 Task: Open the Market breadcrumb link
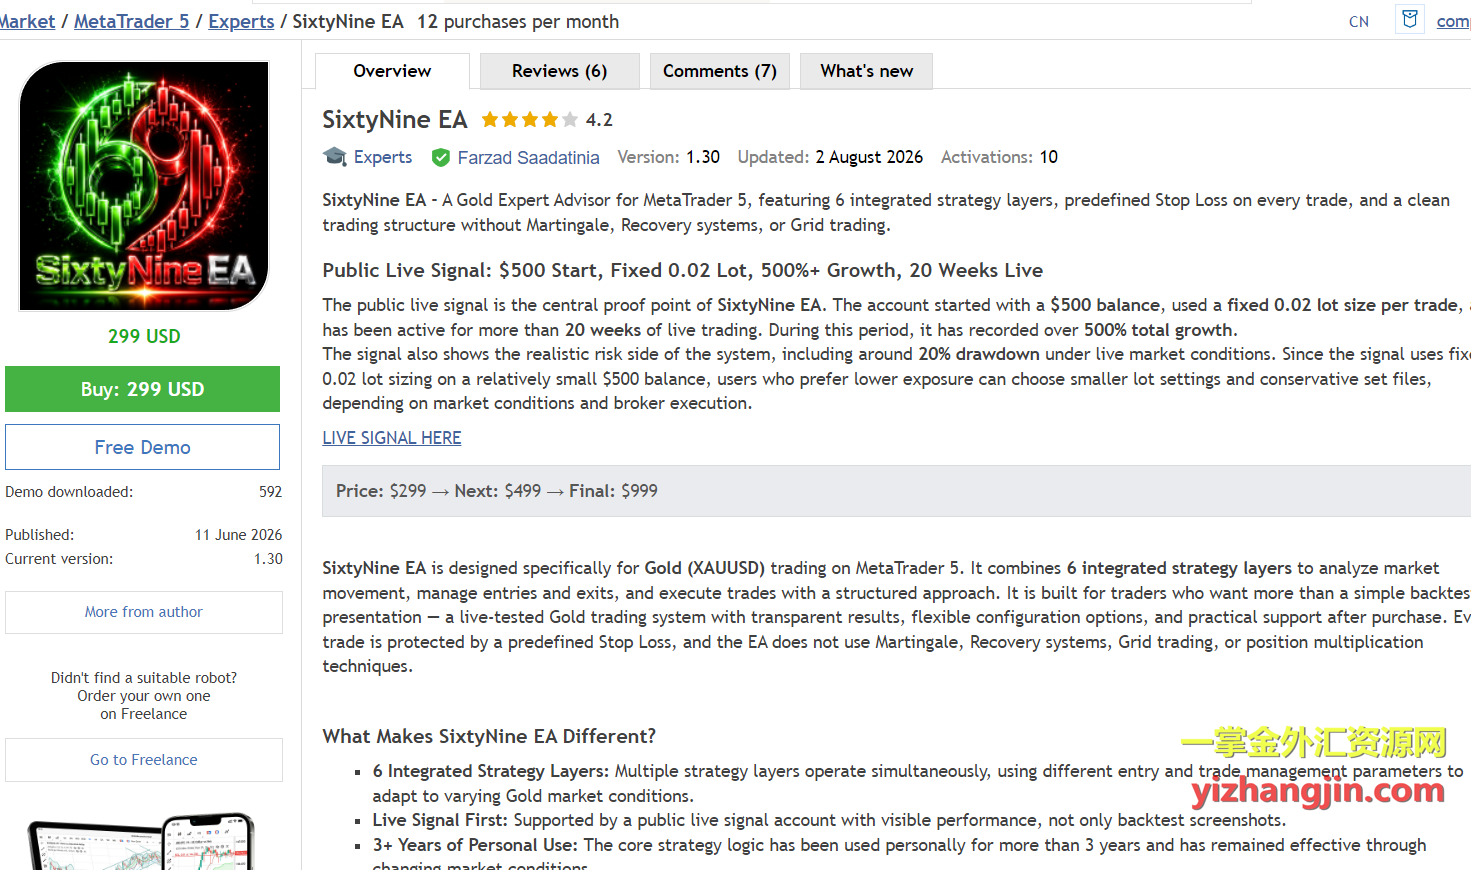[x=27, y=21]
